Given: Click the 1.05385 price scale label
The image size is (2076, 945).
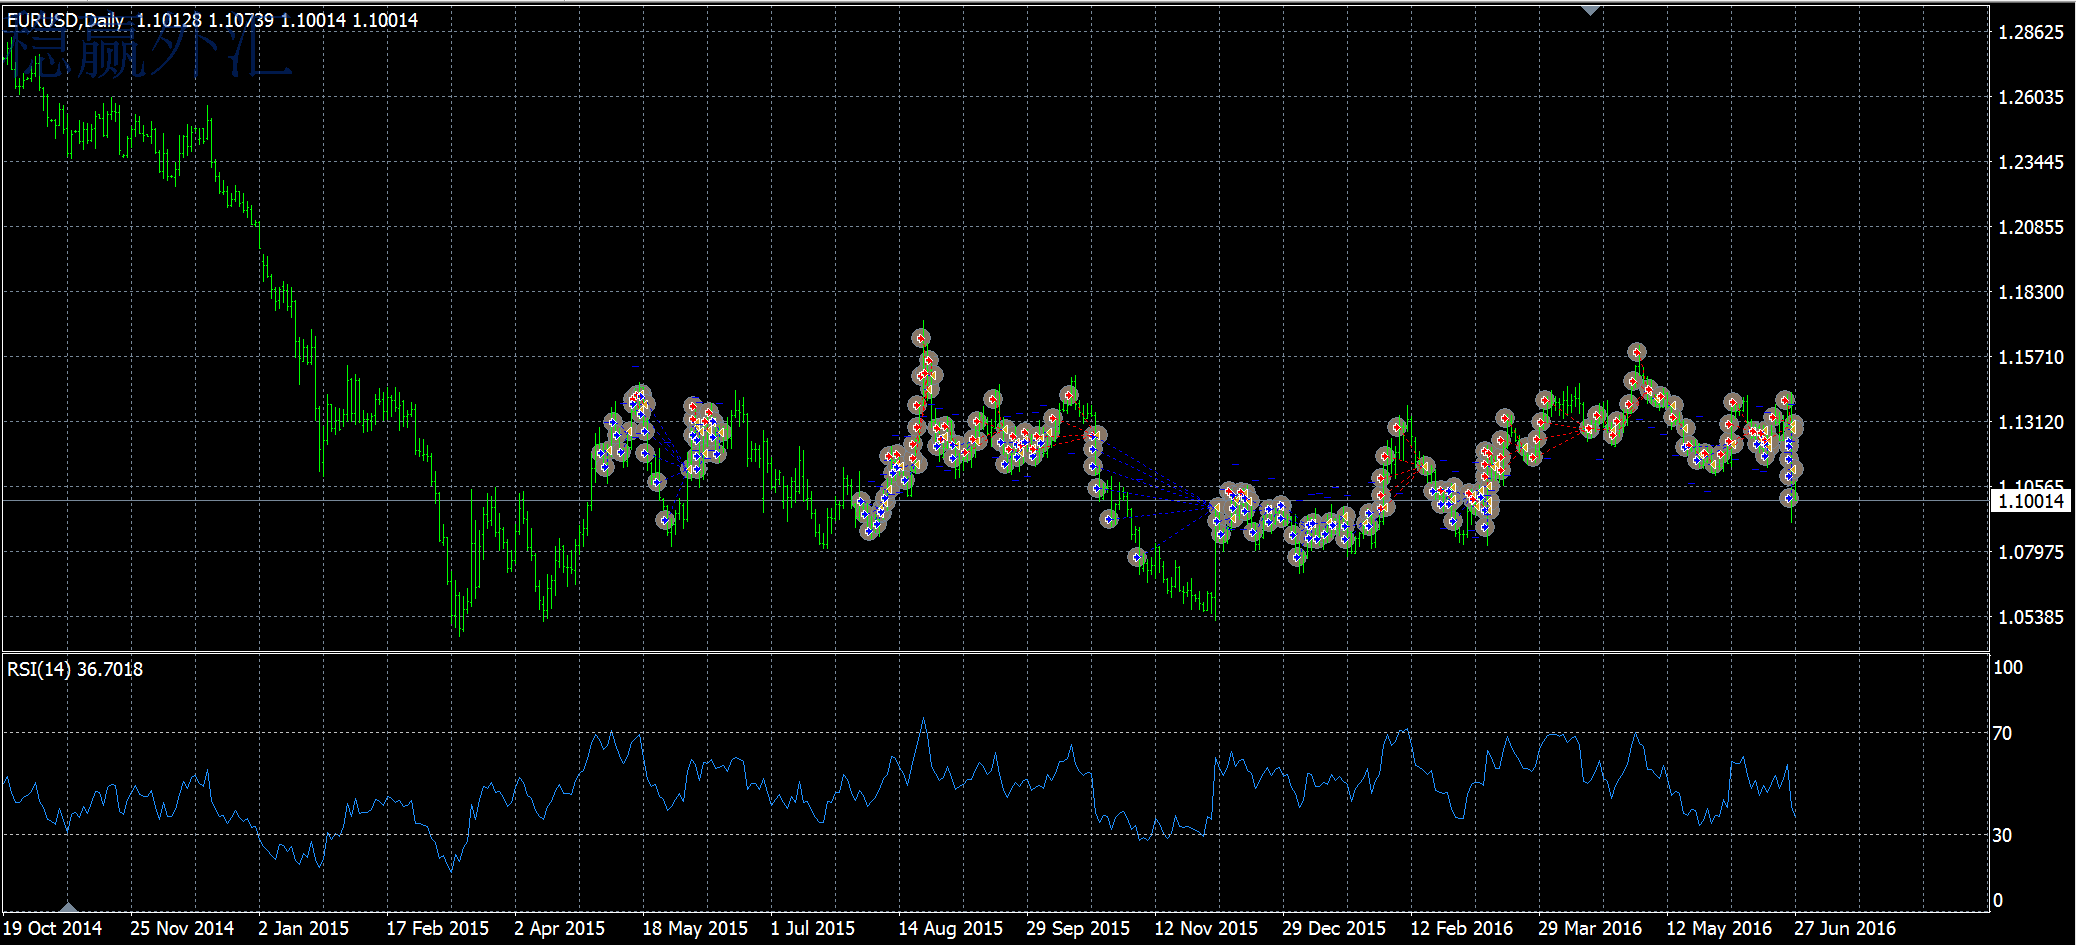Looking at the screenshot, I should 2030,617.
